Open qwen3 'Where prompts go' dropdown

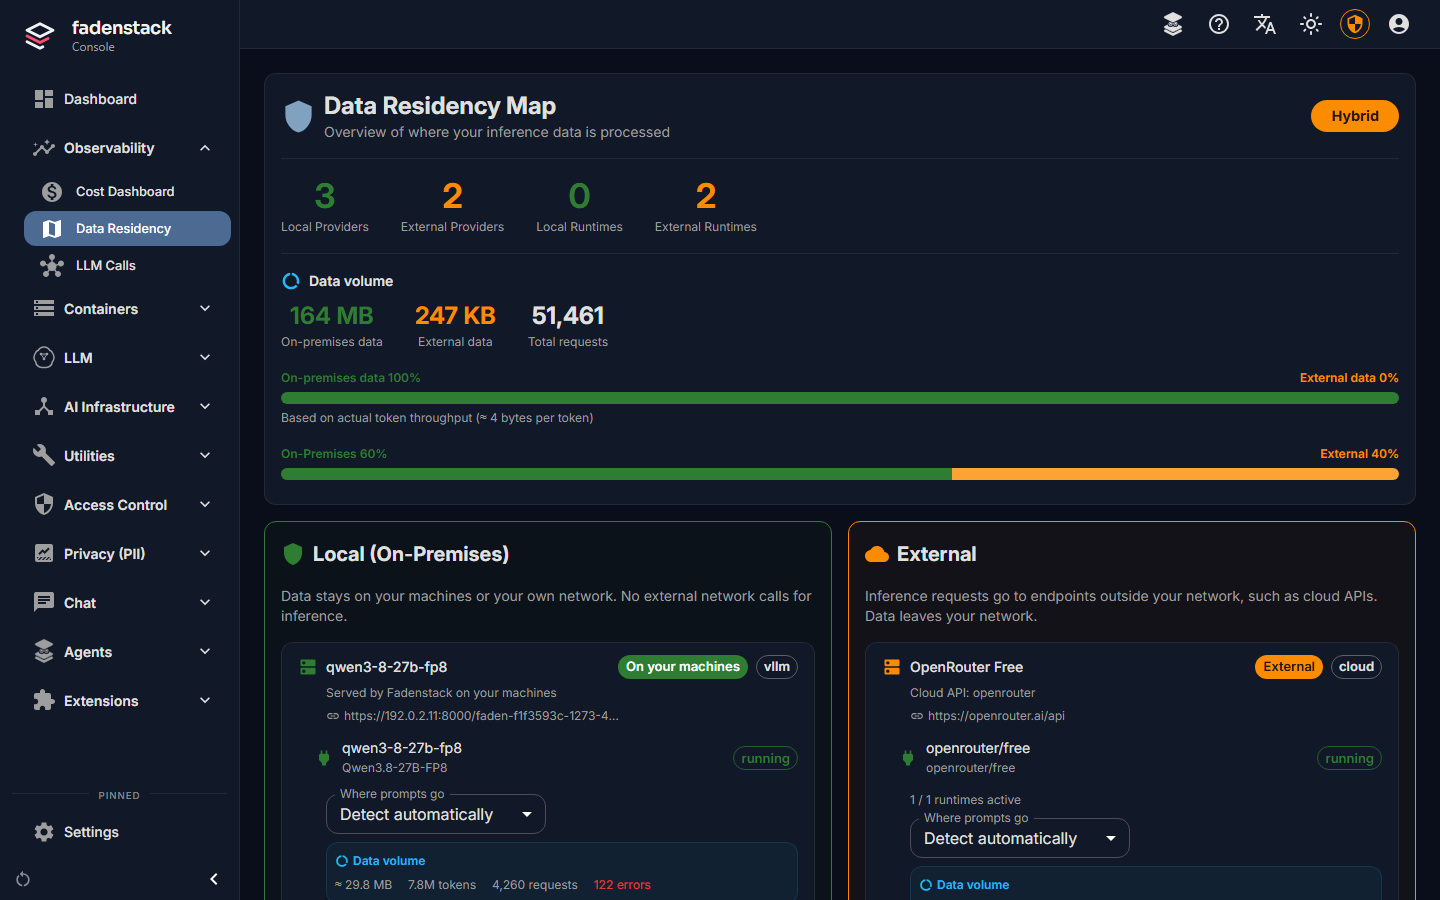pos(436,814)
